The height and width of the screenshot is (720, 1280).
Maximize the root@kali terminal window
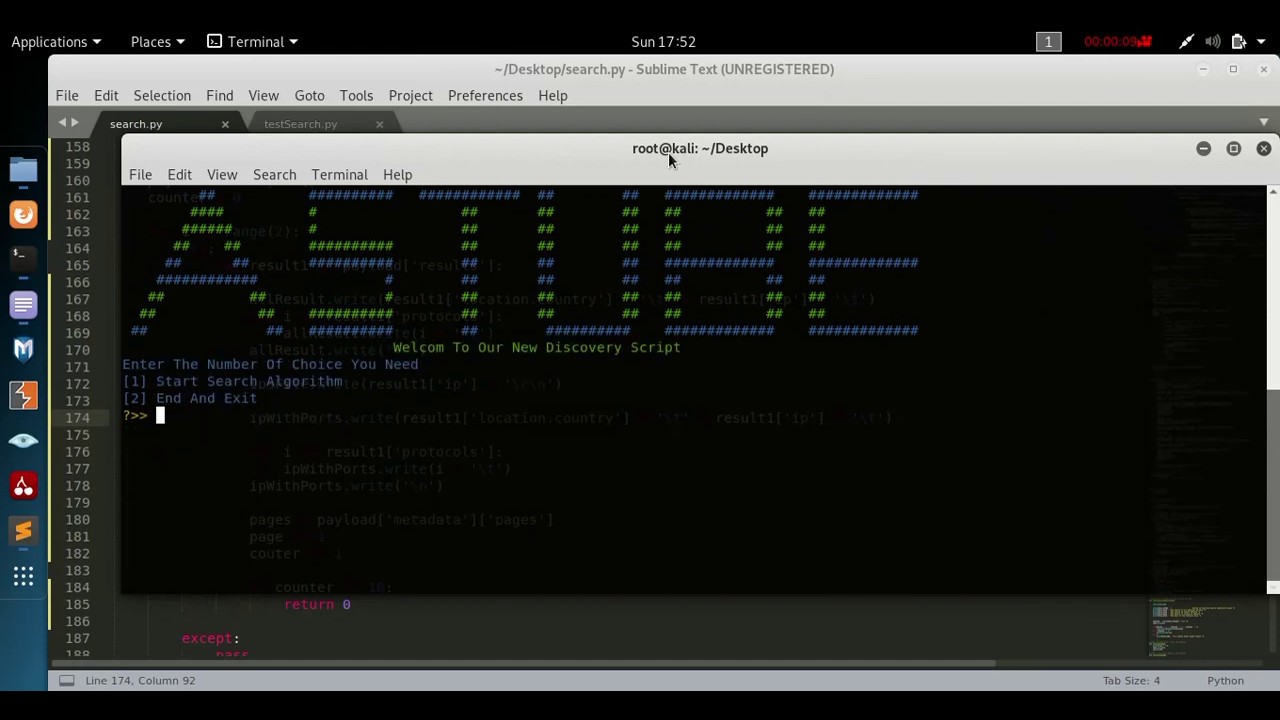1233,149
